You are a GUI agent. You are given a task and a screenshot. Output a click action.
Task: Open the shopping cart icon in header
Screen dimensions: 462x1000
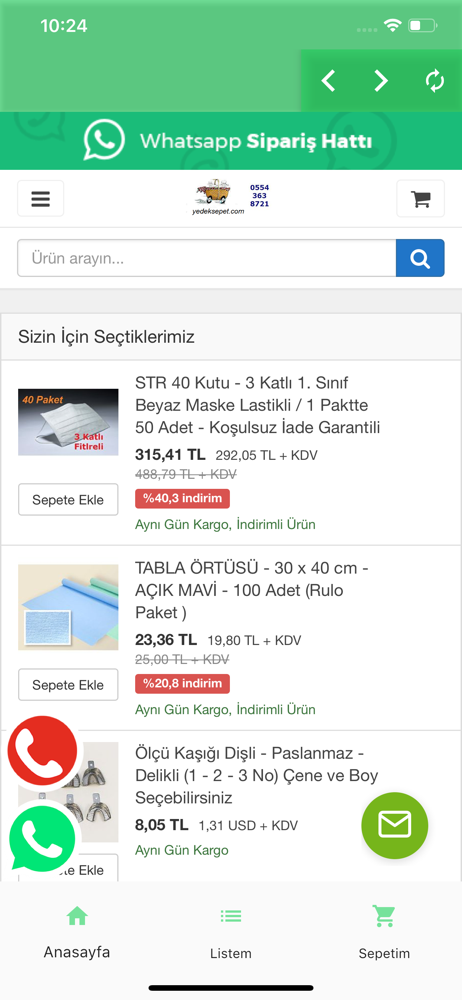click(421, 199)
